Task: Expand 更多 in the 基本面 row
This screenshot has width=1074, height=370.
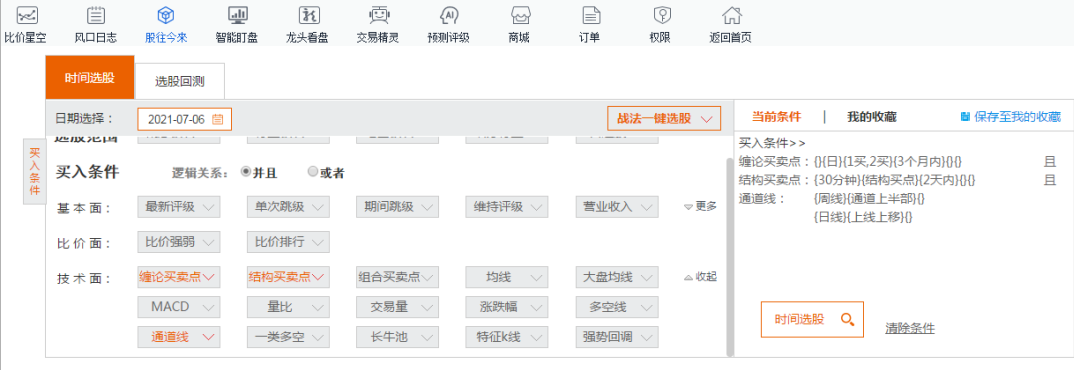Action: point(701,206)
